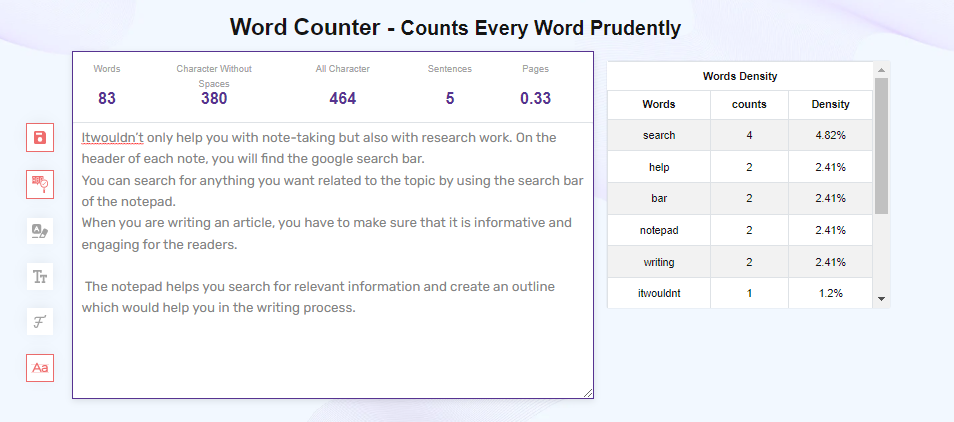Click the 'bar' word cell
Viewport: 954px width, 422px height.
pyautogui.click(x=659, y=198)
